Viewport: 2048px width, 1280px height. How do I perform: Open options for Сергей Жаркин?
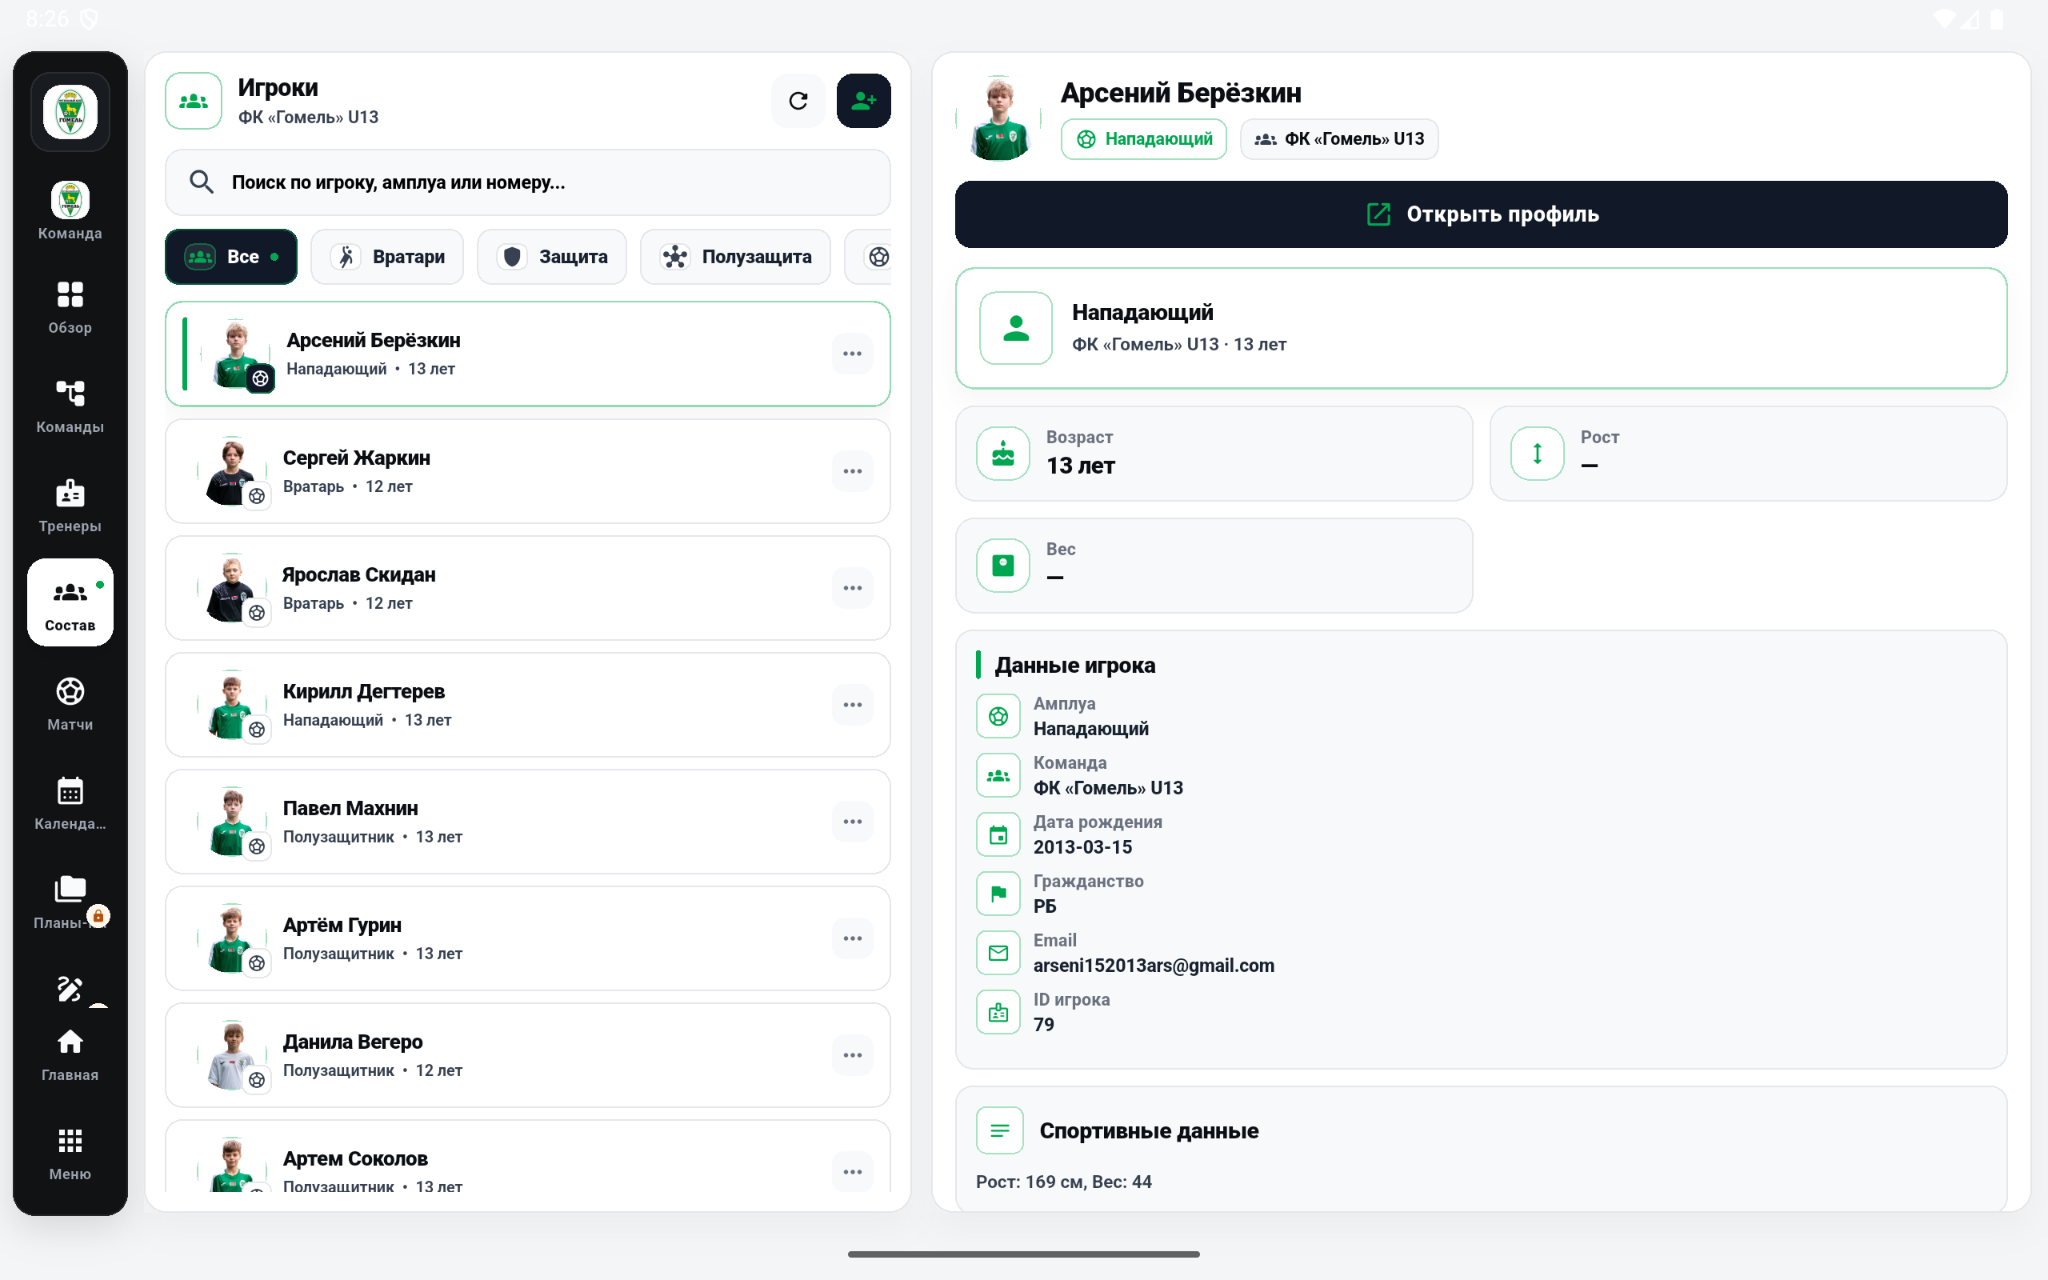[852, 471]
